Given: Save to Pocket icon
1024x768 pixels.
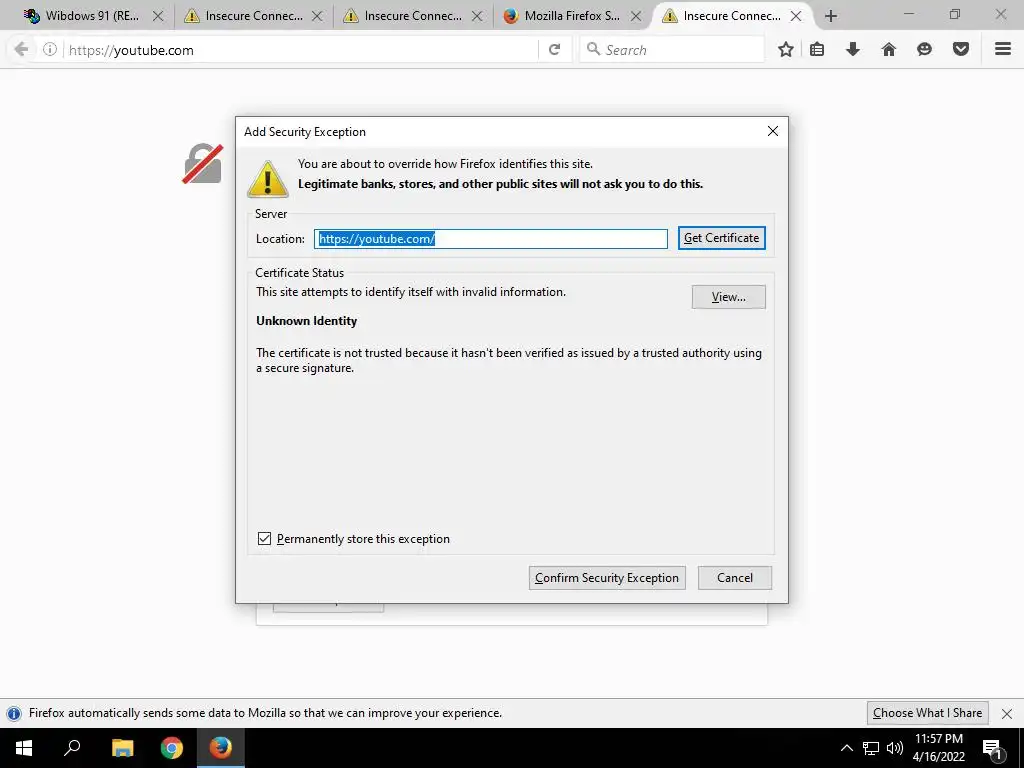Looking at the screenshot, I should [x=961, y=49].
